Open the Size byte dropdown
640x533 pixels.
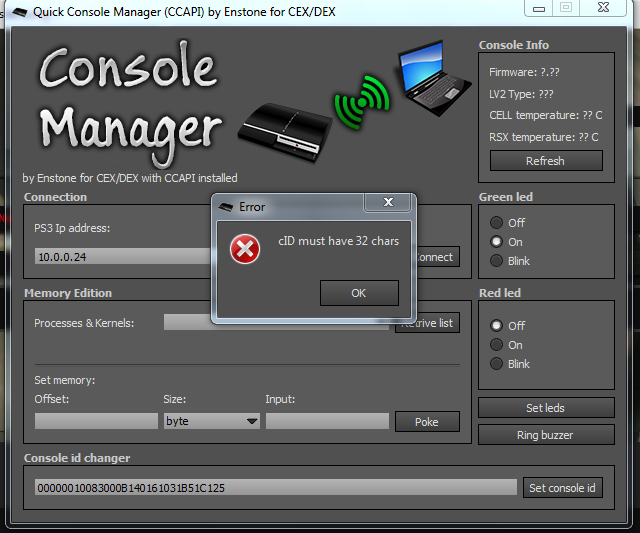211,421
